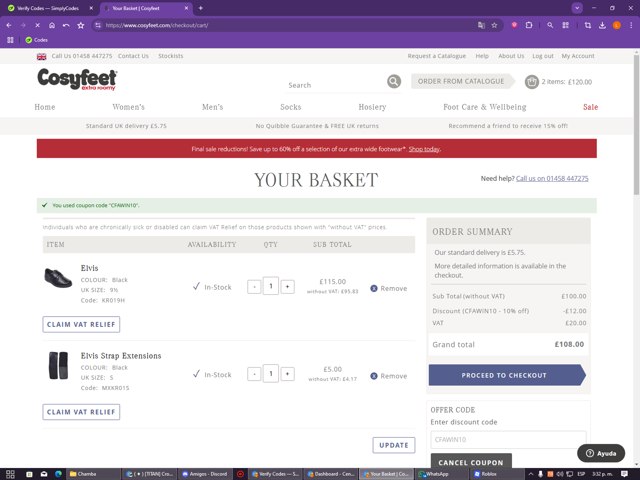640x480 pixels.
Task: Click the Codes bookmark
Action: 36,40
